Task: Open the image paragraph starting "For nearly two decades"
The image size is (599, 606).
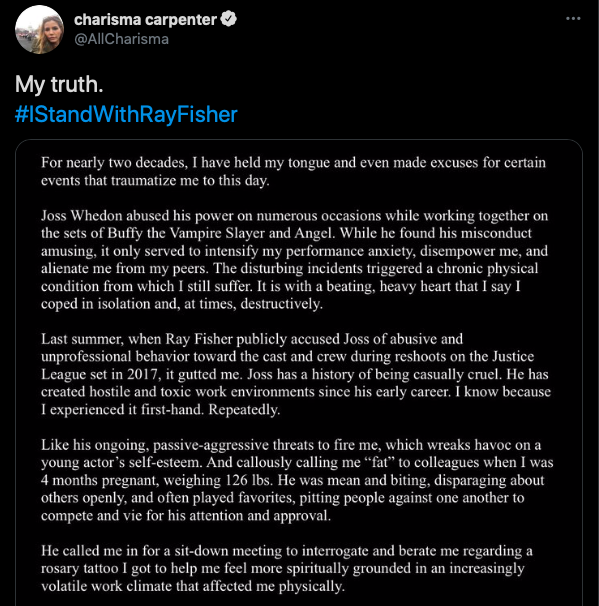Action: pyautogui.click(x=293, y=171)
